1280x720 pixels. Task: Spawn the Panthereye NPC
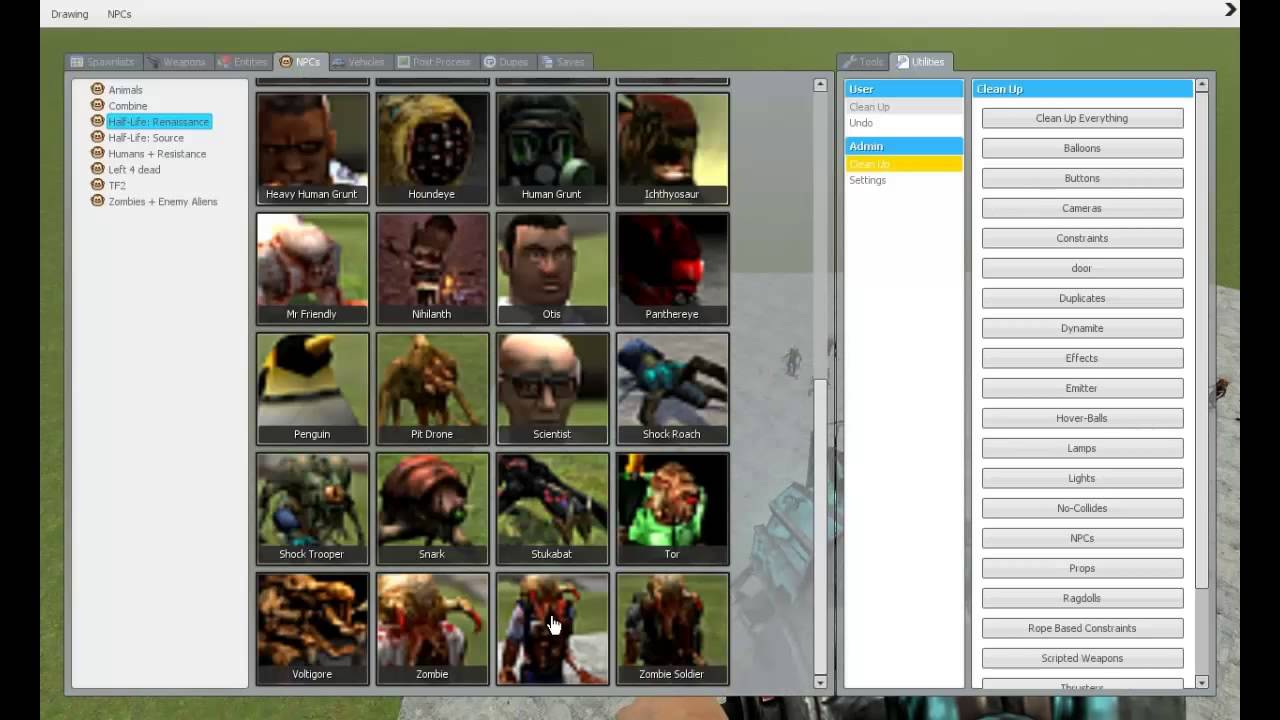click(x=672, y=269)
